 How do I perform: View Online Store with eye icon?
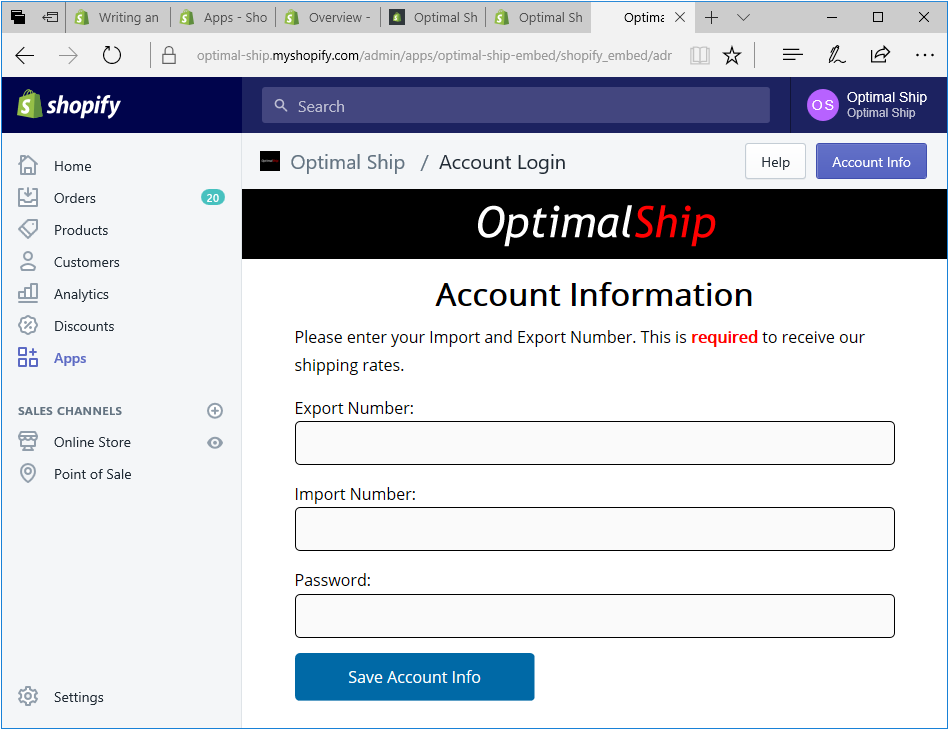tap(215, 443)
